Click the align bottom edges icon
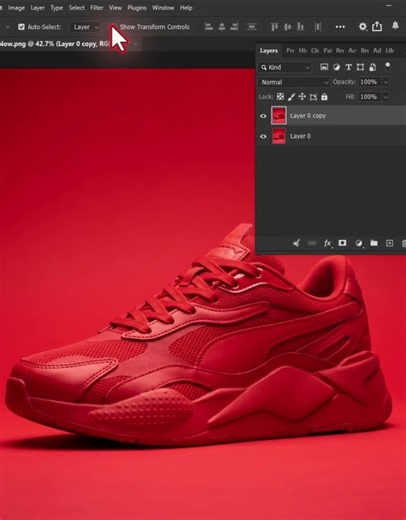This screenshot has height=520, width=406. [300, 27]
